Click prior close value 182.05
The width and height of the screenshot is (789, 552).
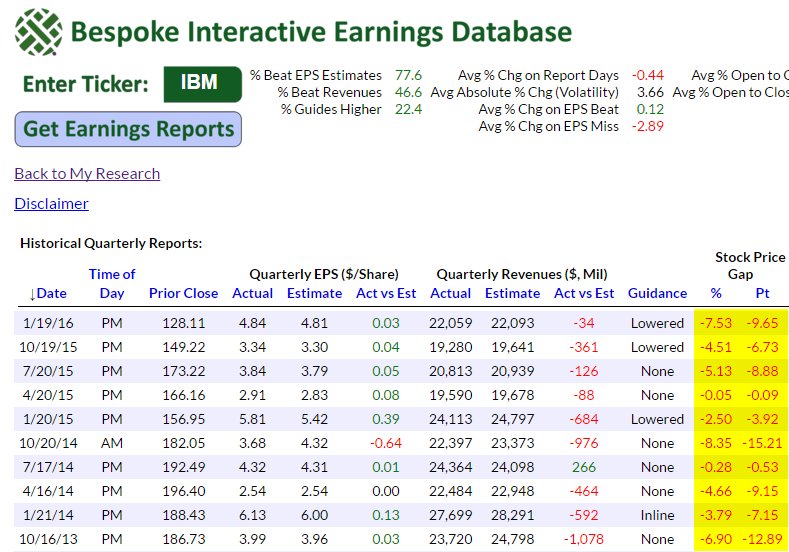coord(183,443)
